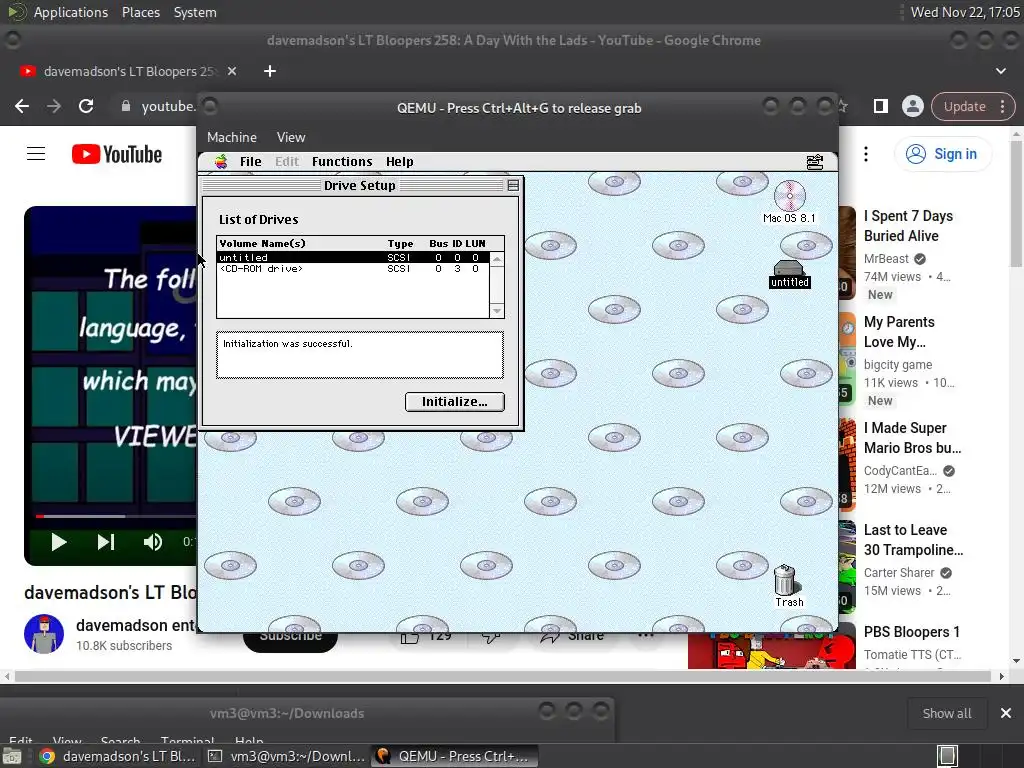Seek on the YouTube video progress bar

[x=116, y=516]
